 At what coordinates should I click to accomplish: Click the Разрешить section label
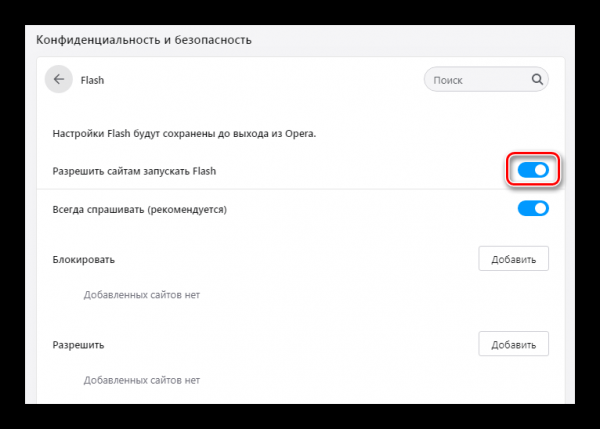coord(78,345)
